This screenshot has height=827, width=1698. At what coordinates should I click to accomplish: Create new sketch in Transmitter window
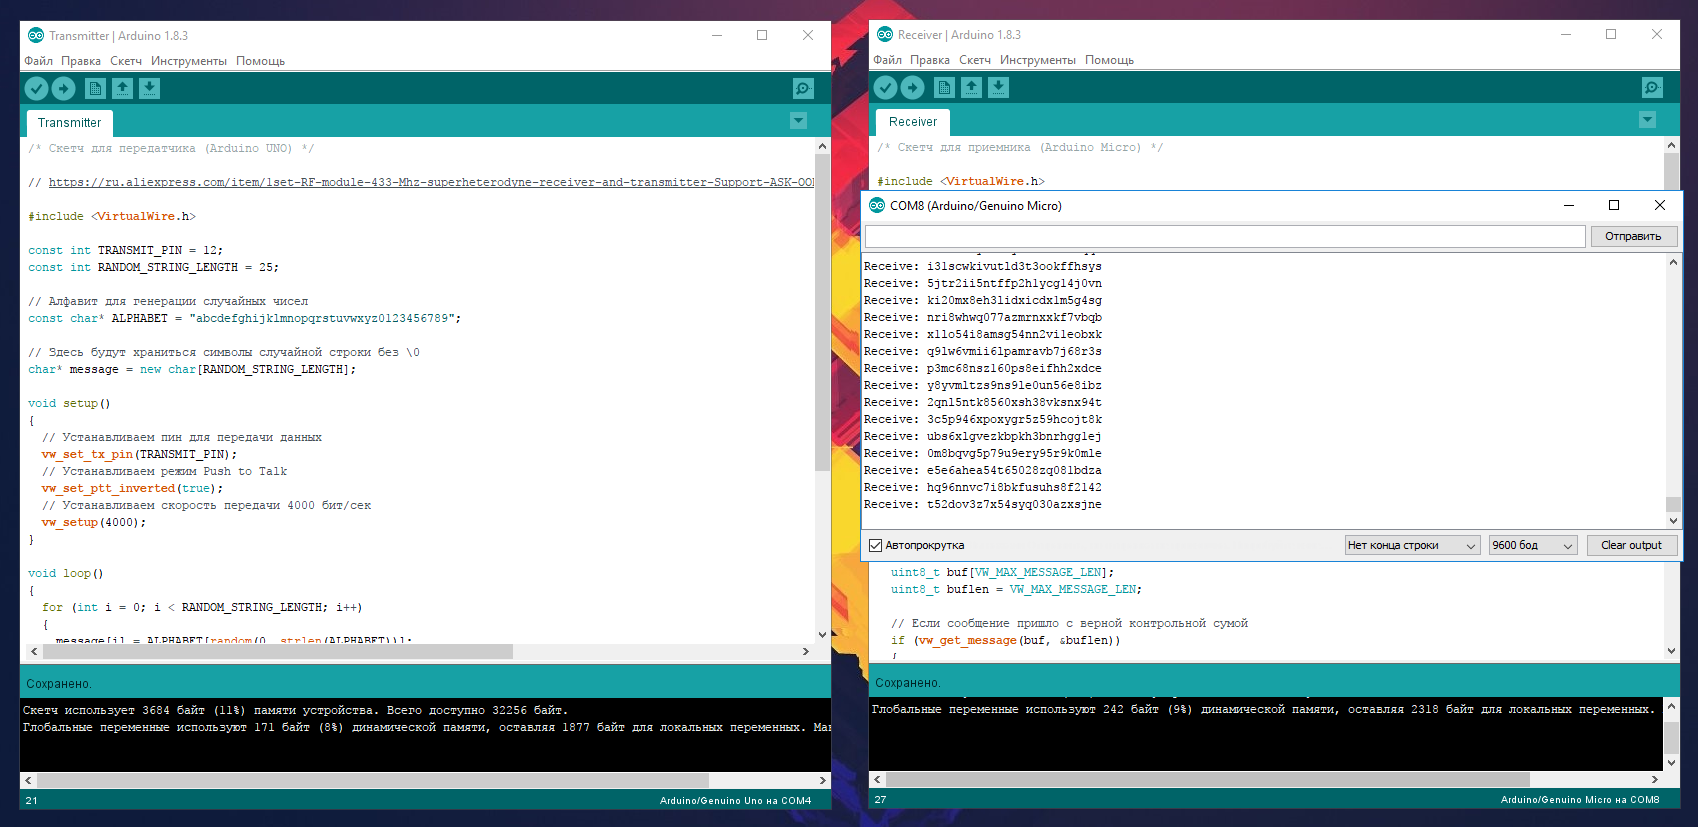point(95,89)
